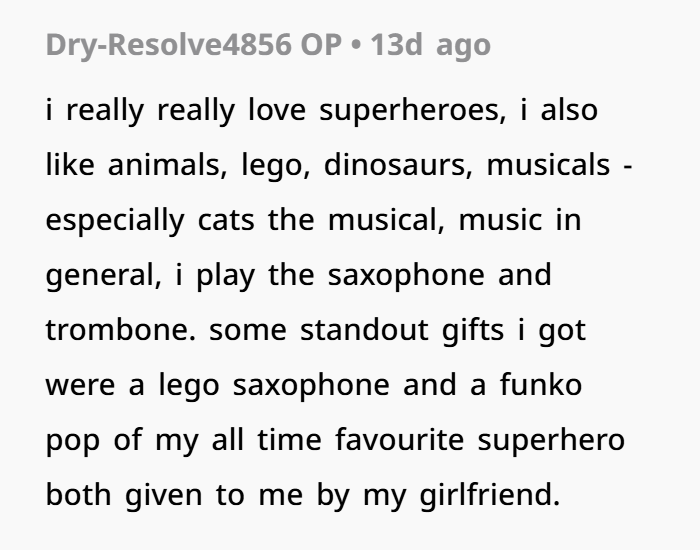Click the word "both" starting the last line
The width and height of the screenshot is (700, 550).
tap(79, 495)
